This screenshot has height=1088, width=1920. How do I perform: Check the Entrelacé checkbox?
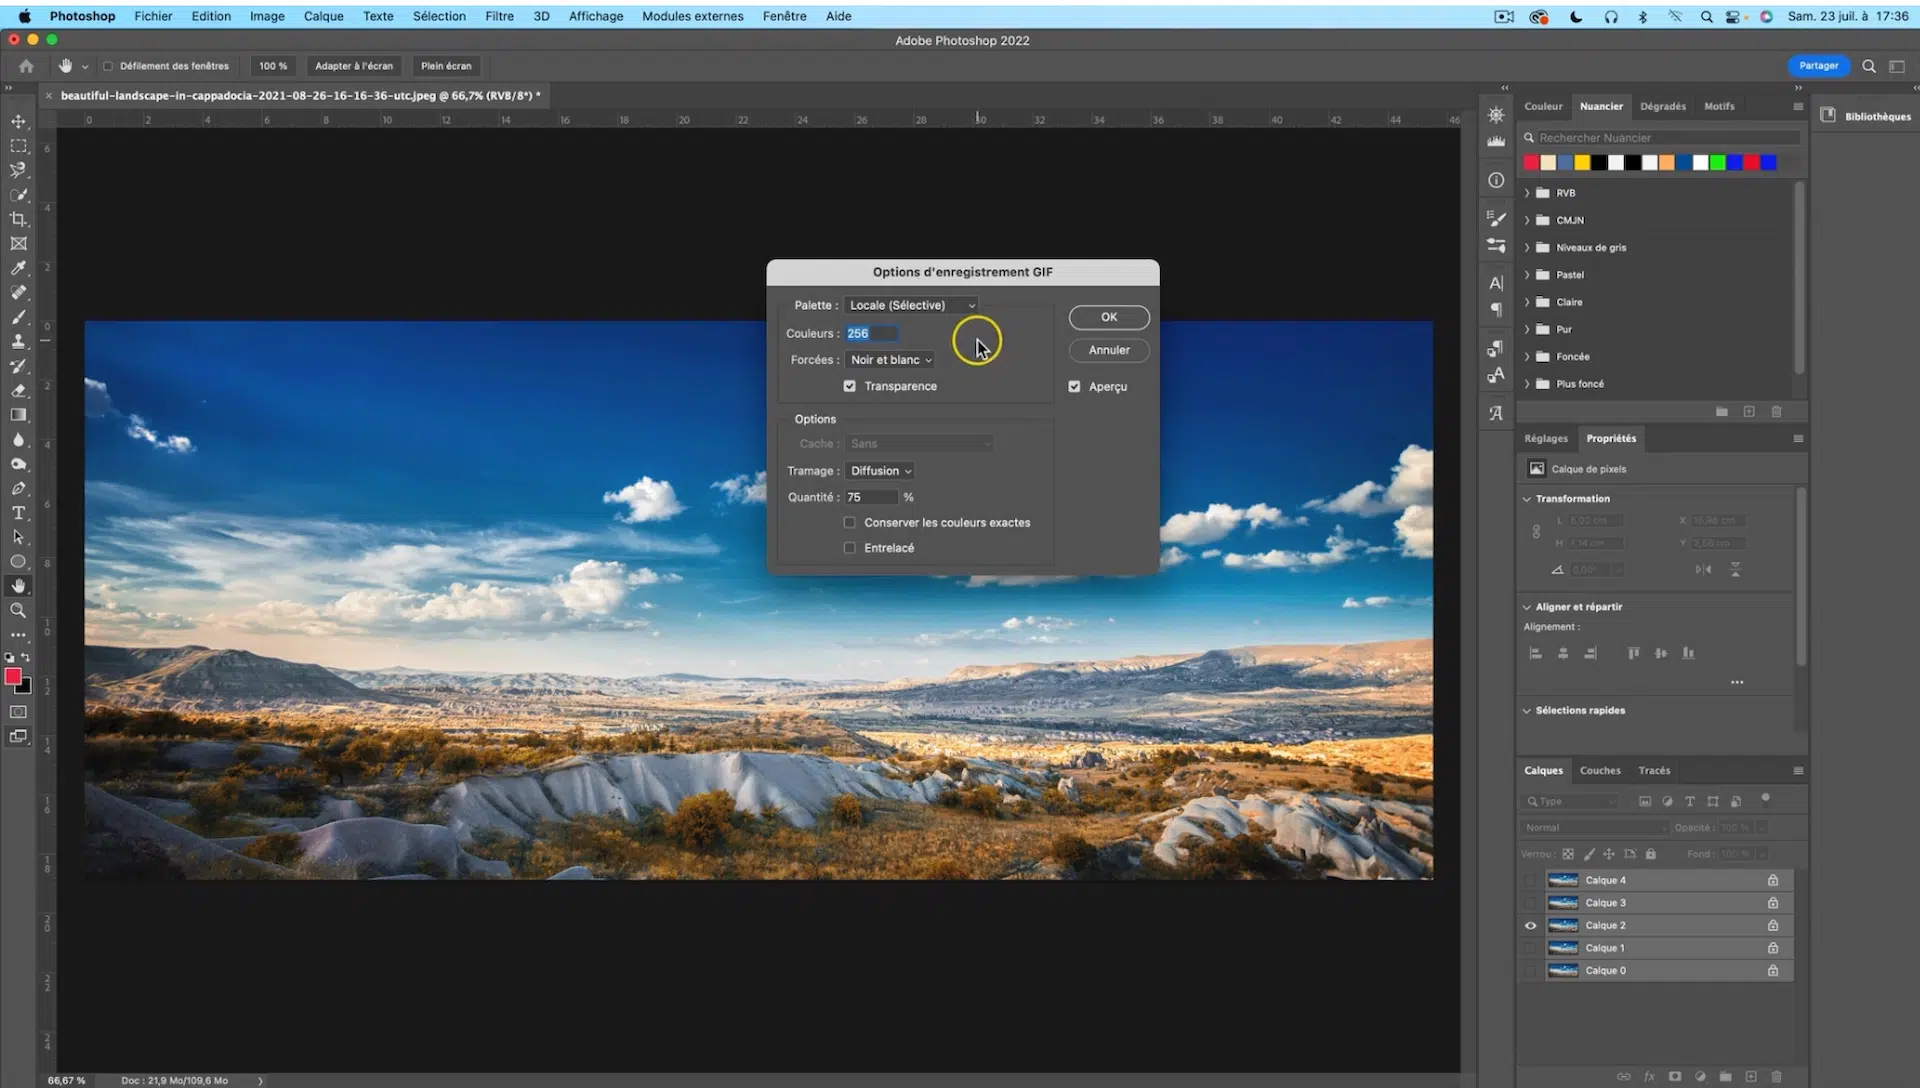pyautogui.click(x=849, y=548)
